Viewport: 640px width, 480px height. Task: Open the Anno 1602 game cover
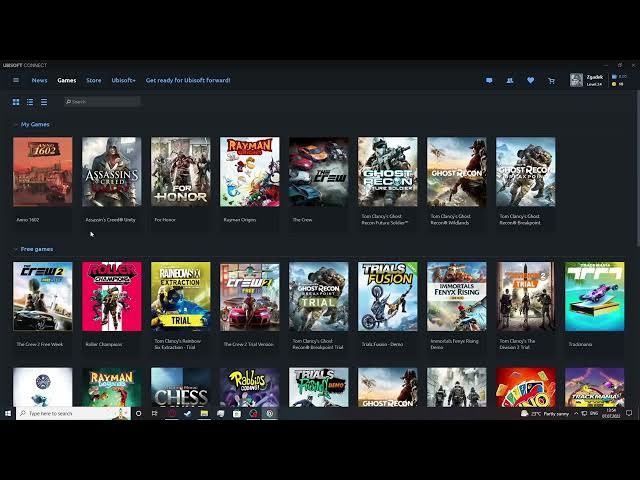pos(42,172)
